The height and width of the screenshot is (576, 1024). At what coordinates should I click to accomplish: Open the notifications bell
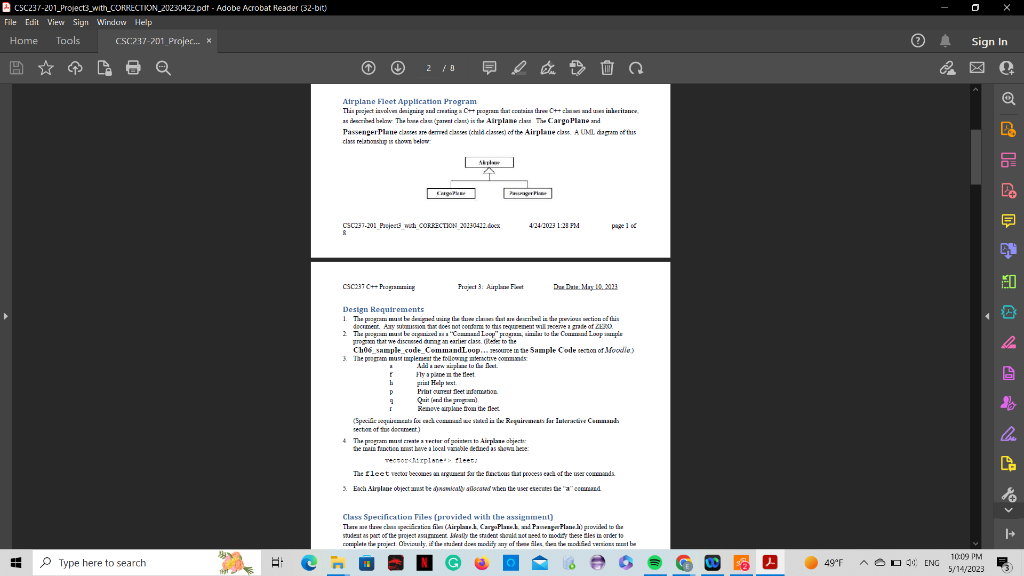pos(945,40)
